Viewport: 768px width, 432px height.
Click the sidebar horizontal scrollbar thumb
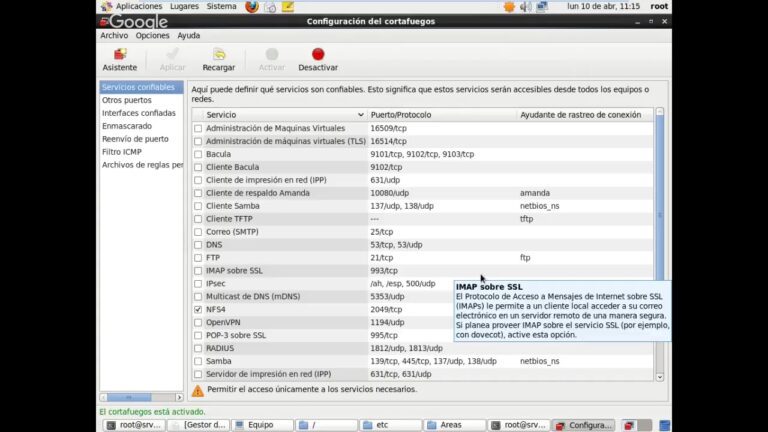(129, 397)
